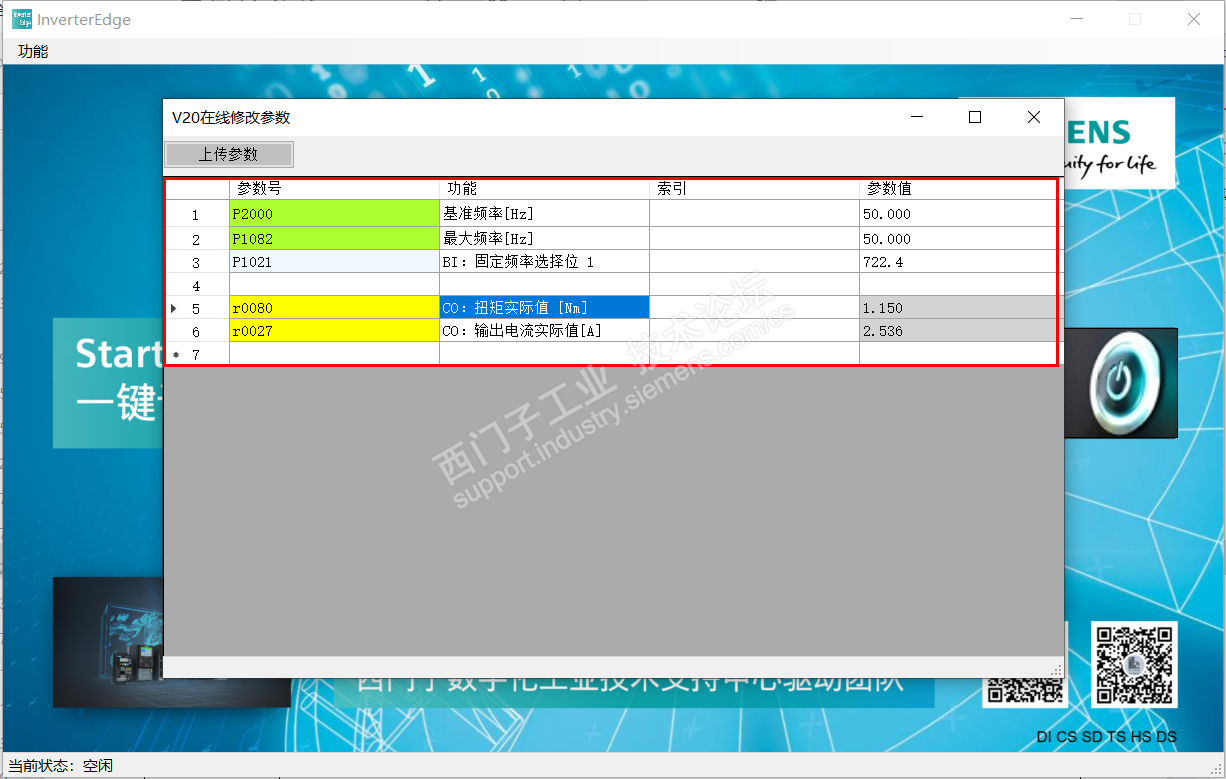Click the 参数号 column header

click(334, 189)
